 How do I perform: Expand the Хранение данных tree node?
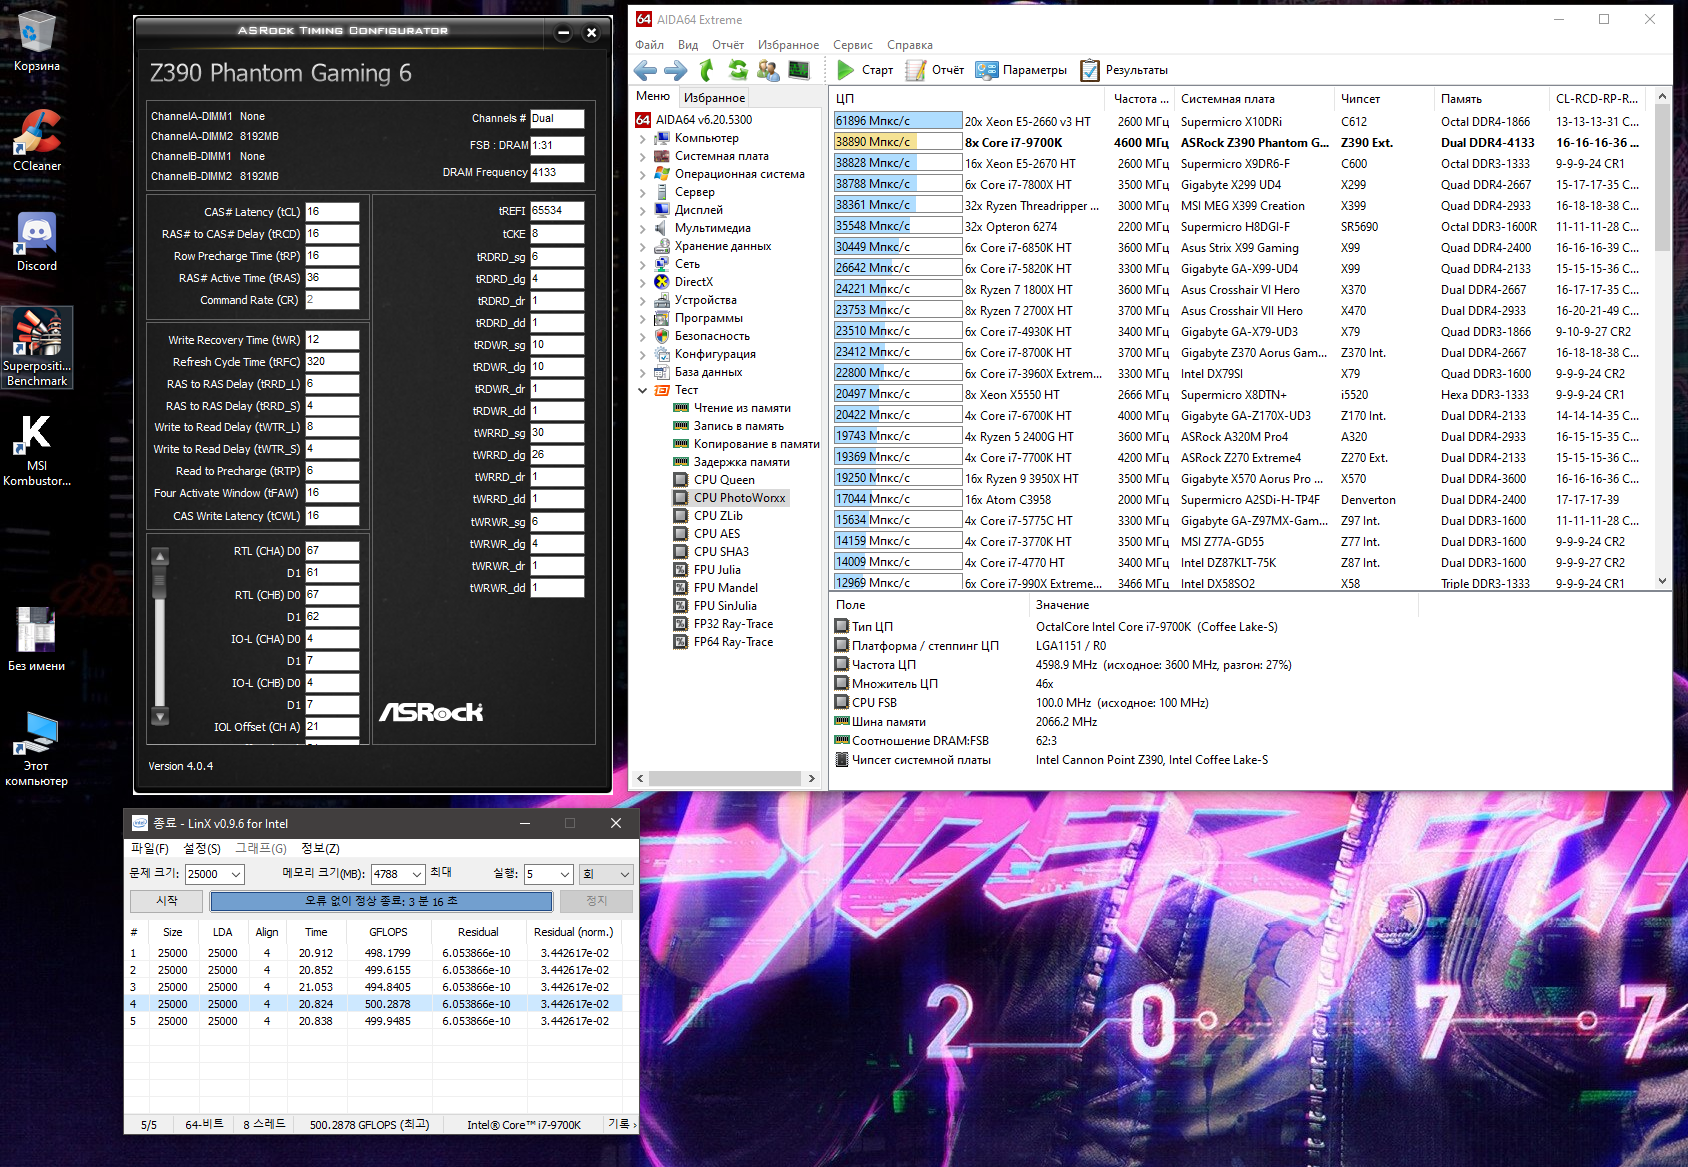point(642,247)
